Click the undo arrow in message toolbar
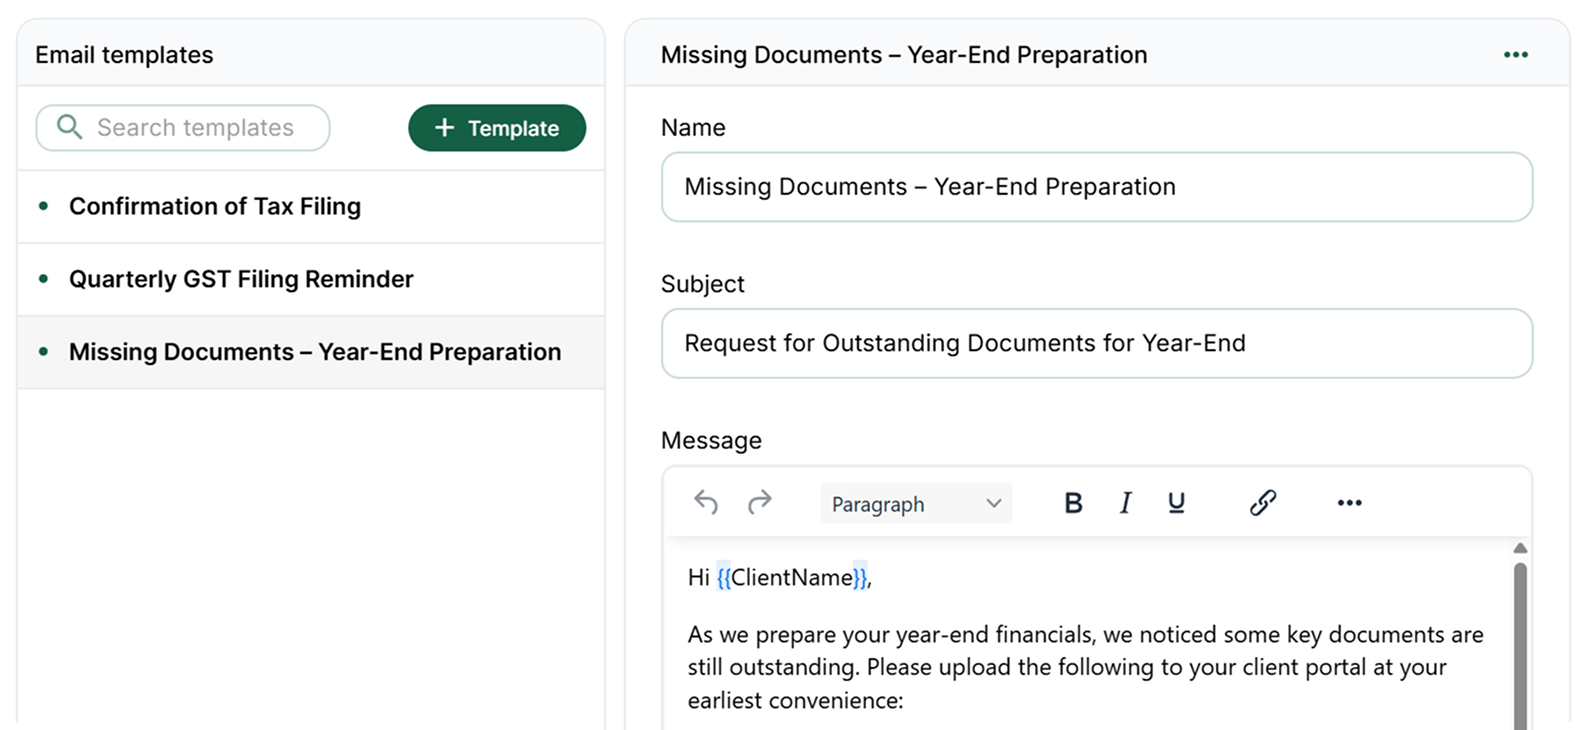The height and width of the screenshot is (730, 1586). [706, 502]
